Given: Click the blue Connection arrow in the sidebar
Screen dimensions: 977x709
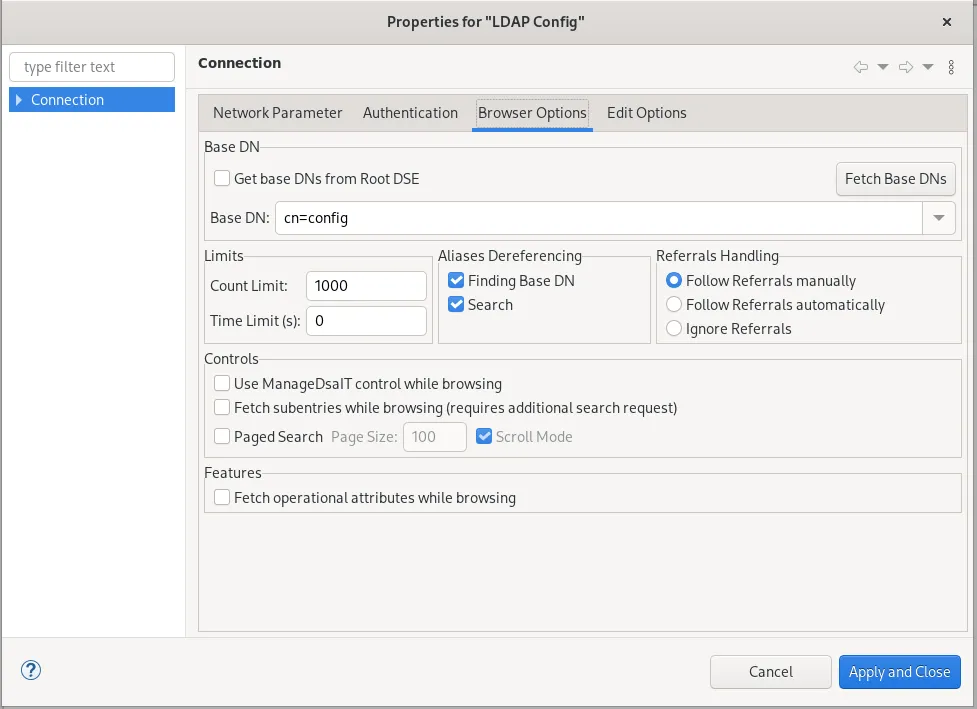Looking at the screenshot, I should click(17, 99).
